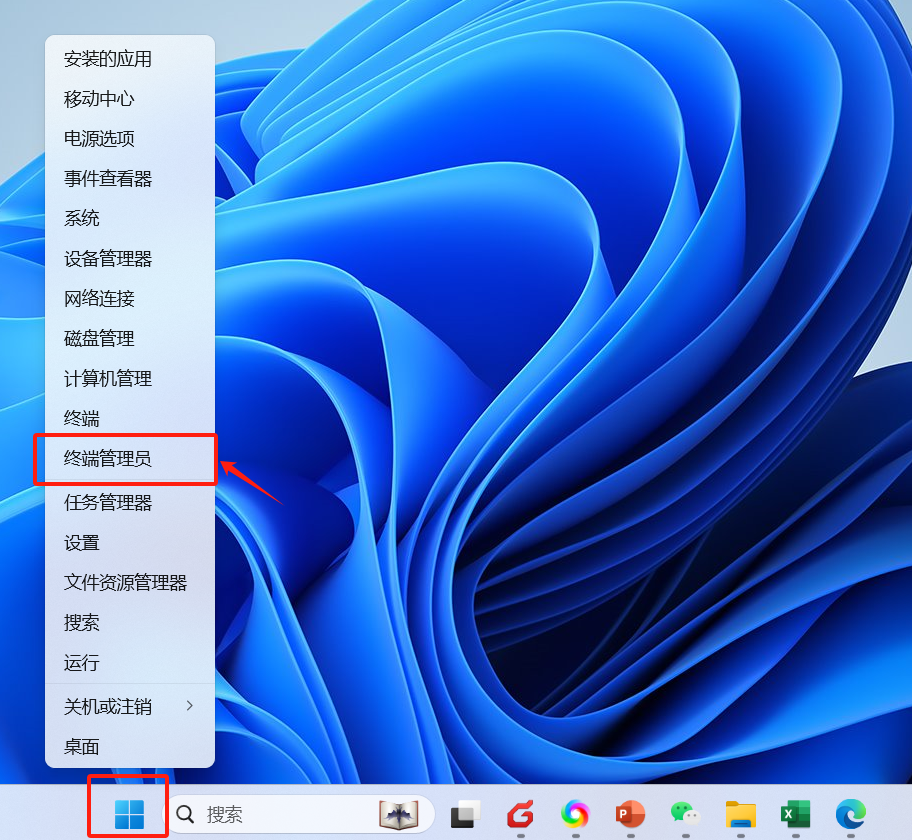The image size is (912, 840).
Task: Open 事件查看器 from the menu
Action: (130, 179)
